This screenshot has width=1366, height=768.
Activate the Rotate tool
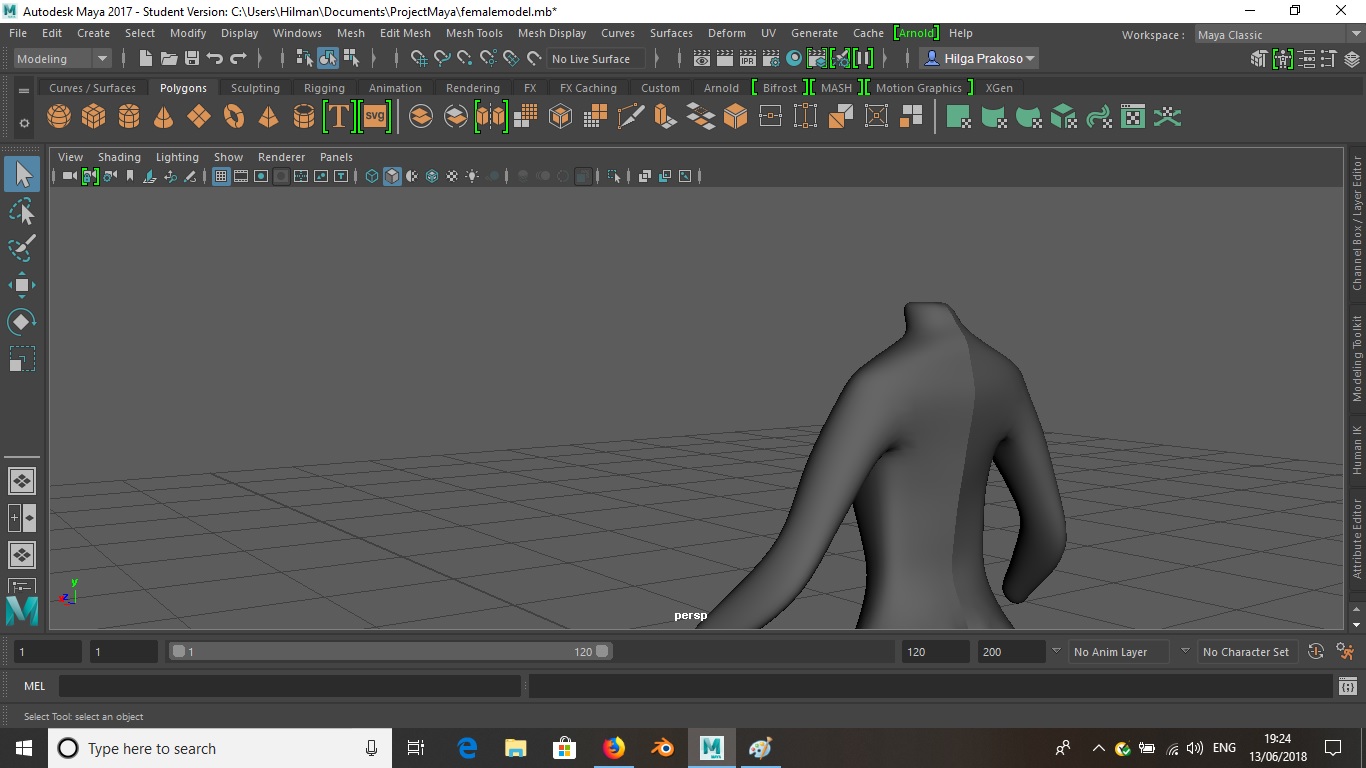[x=22, y=322]
